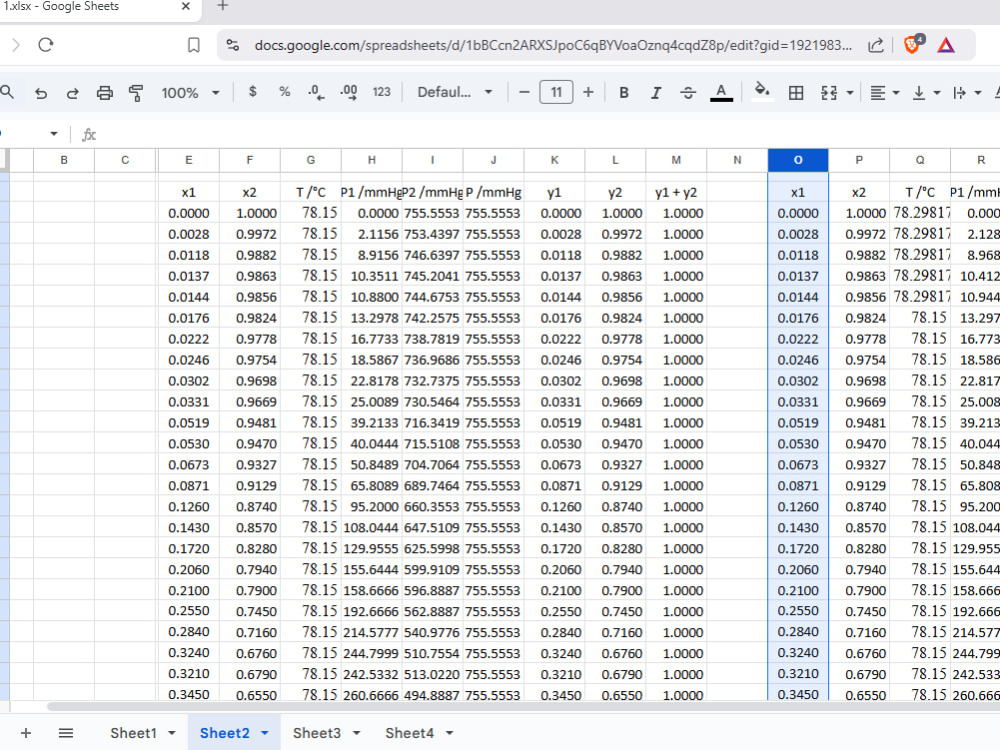Reload the page in the browser

tap(46, 45)
